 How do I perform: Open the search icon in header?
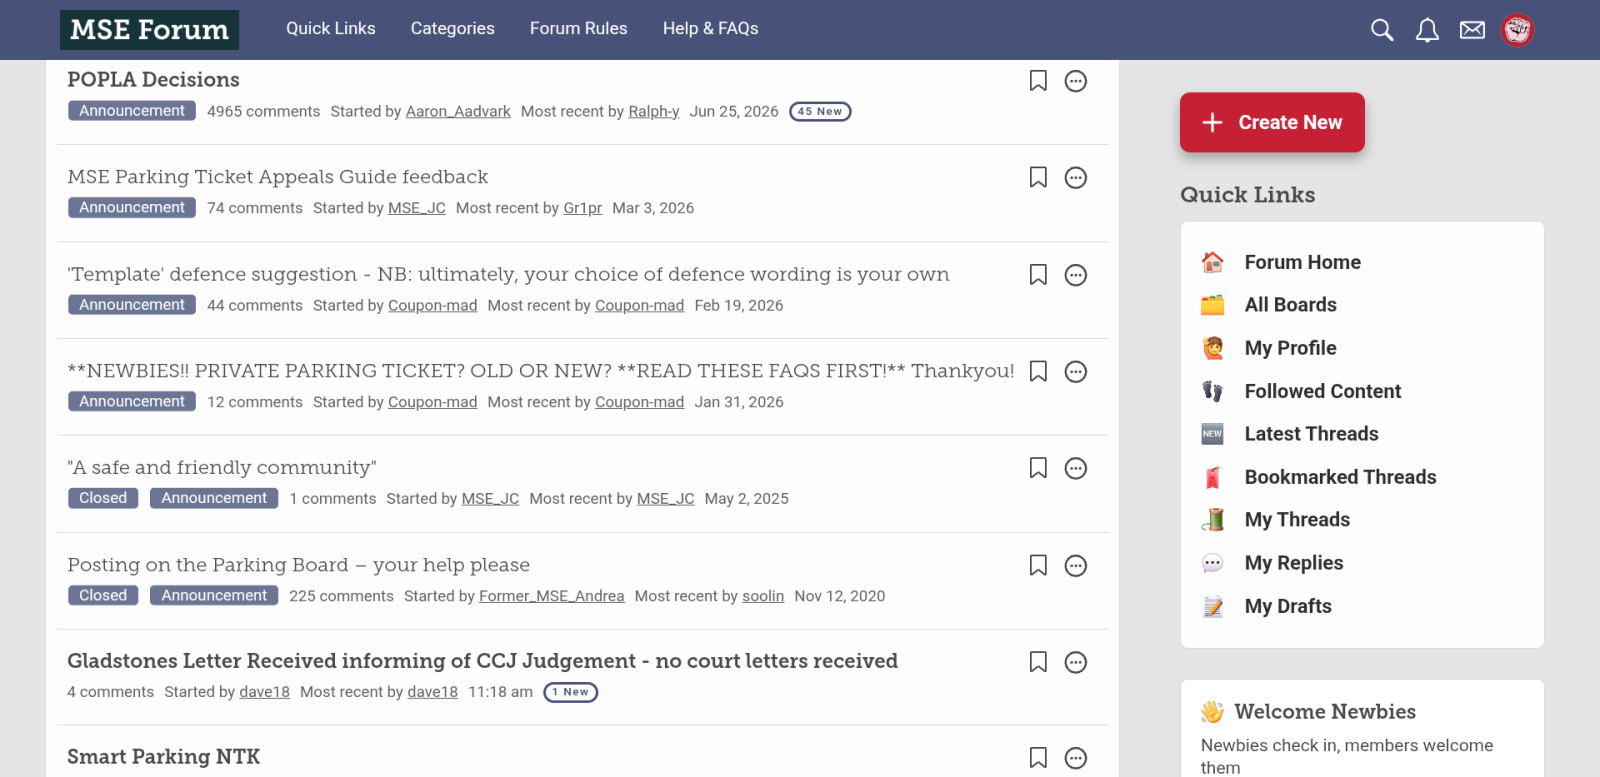coord(1382,30)
